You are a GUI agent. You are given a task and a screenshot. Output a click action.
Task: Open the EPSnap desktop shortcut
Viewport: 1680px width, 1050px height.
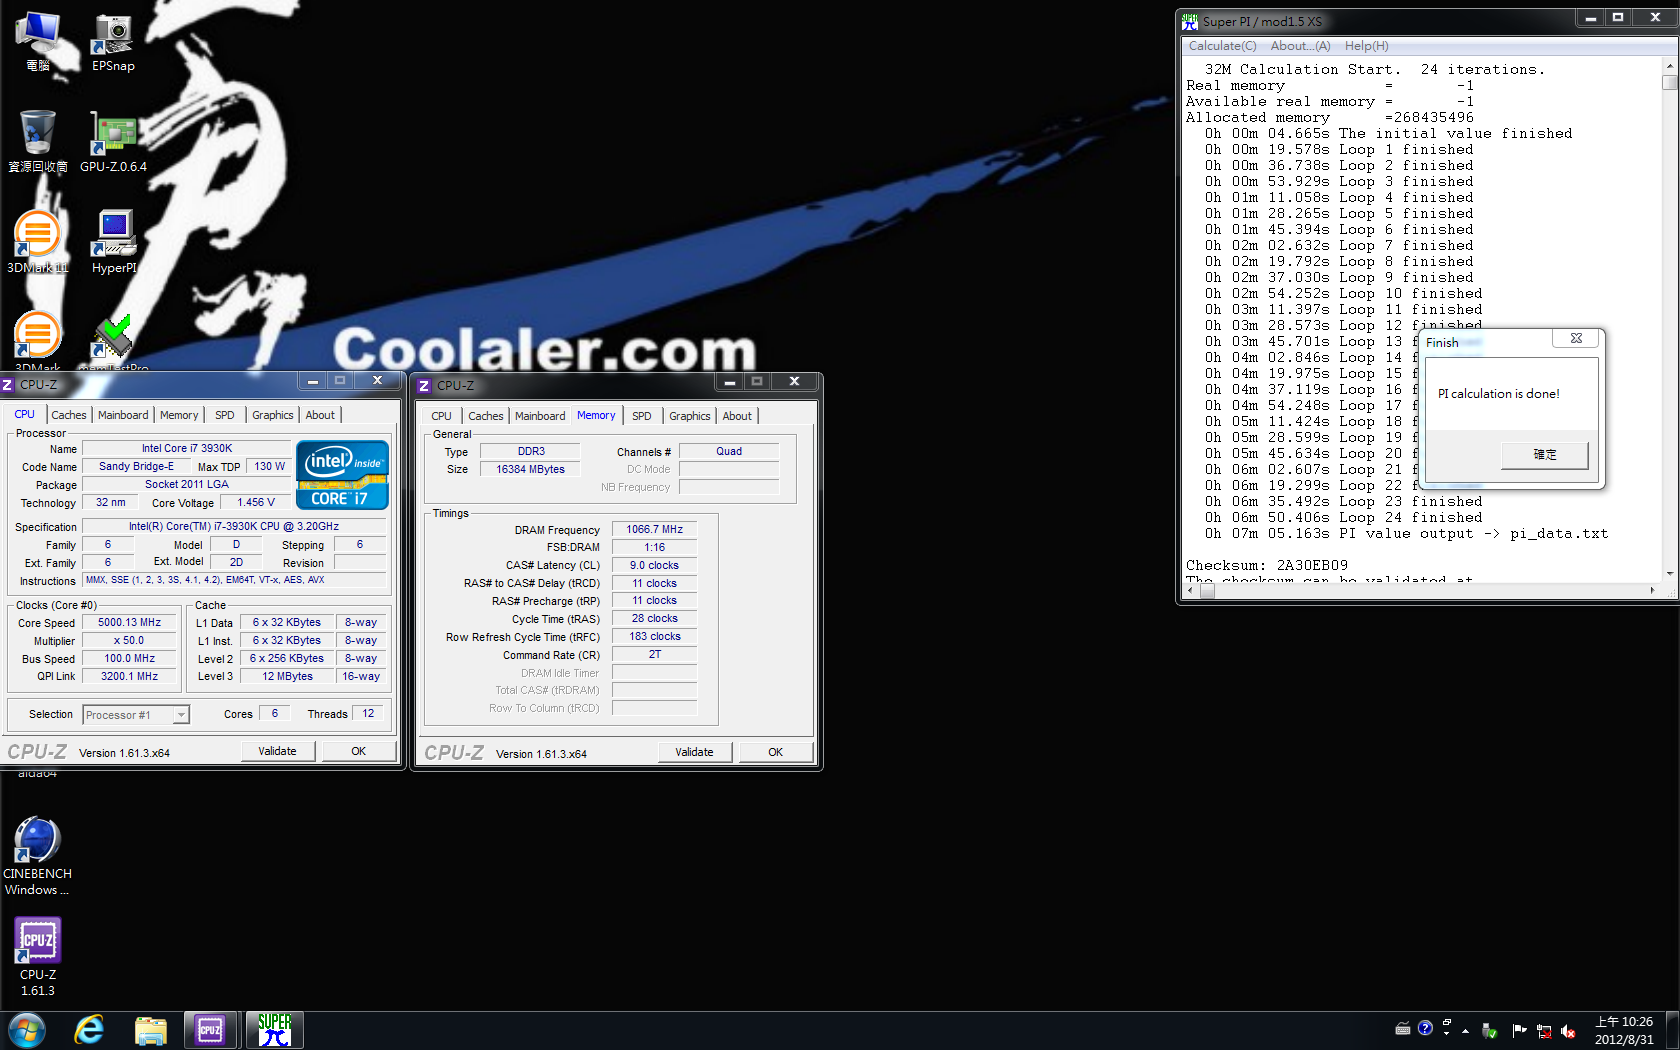coord(113,43)
